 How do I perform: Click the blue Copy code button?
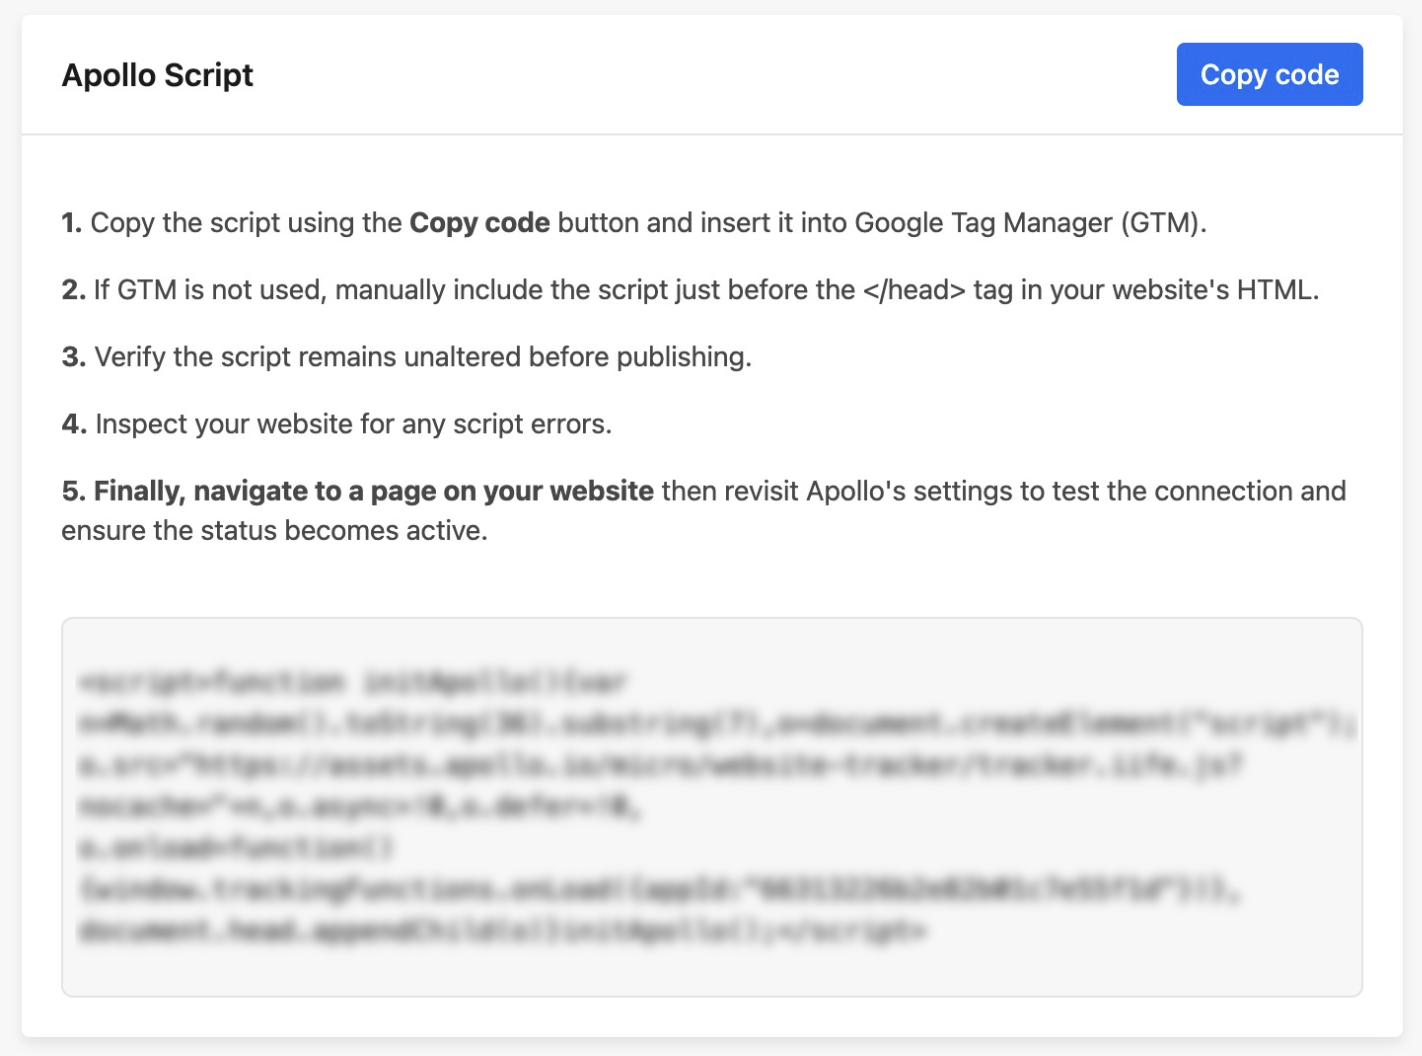pos(1269,74)
